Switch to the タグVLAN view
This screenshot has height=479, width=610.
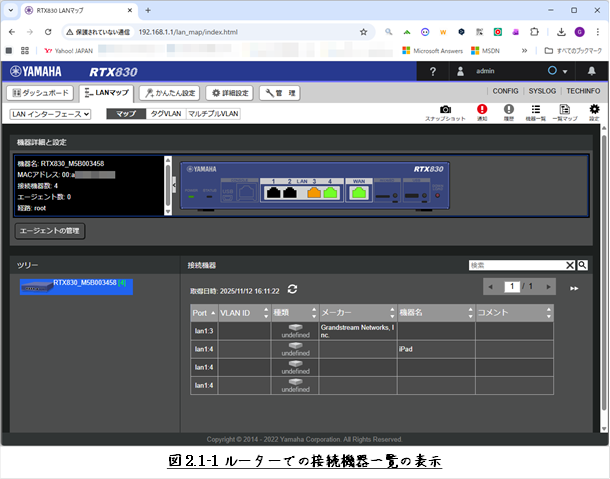pyautogui.click(x=165, y=114)
